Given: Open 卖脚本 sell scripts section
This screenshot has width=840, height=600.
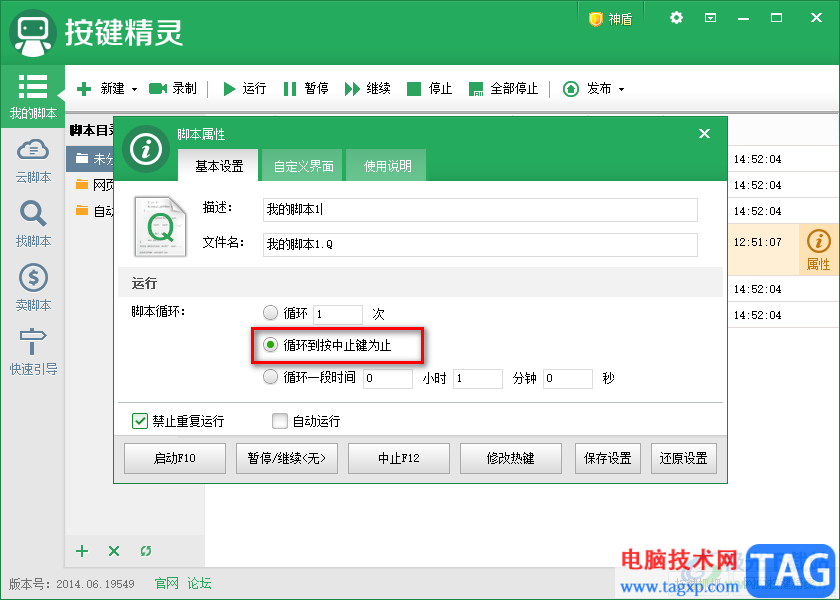Looking at the screenshot, I should [33, 288].
